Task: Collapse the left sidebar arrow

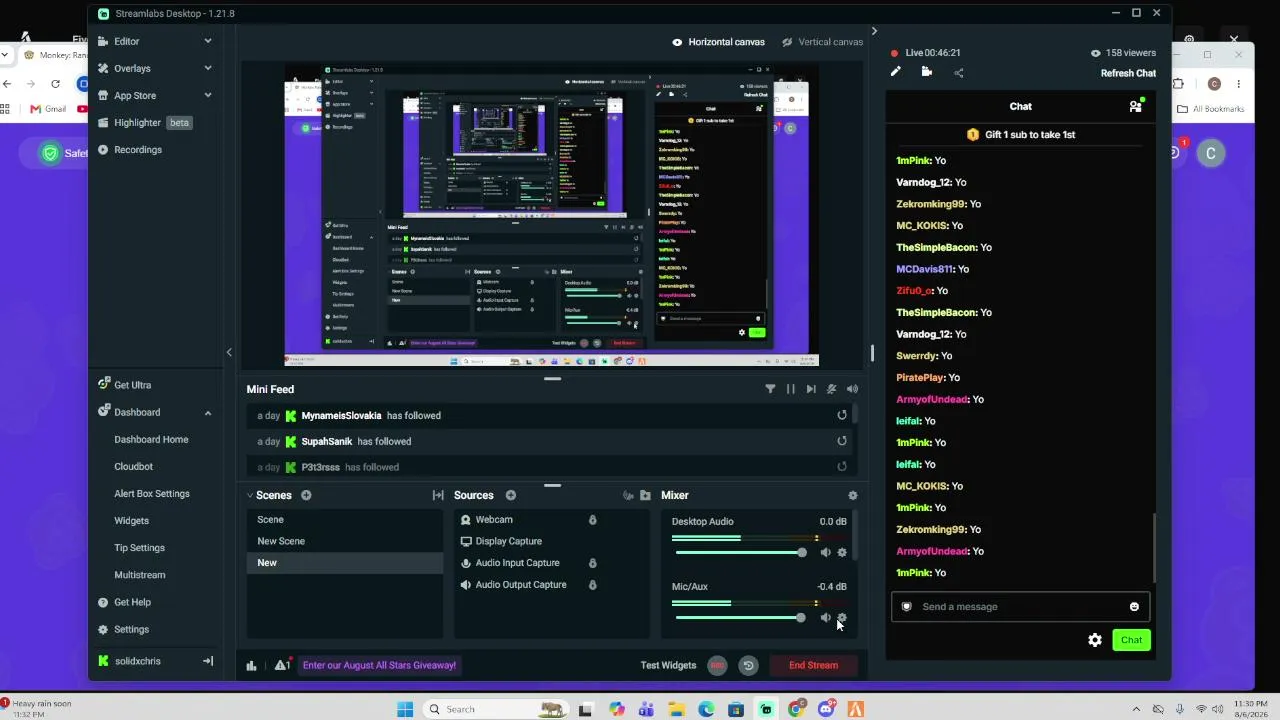Action: coord(228,352)
